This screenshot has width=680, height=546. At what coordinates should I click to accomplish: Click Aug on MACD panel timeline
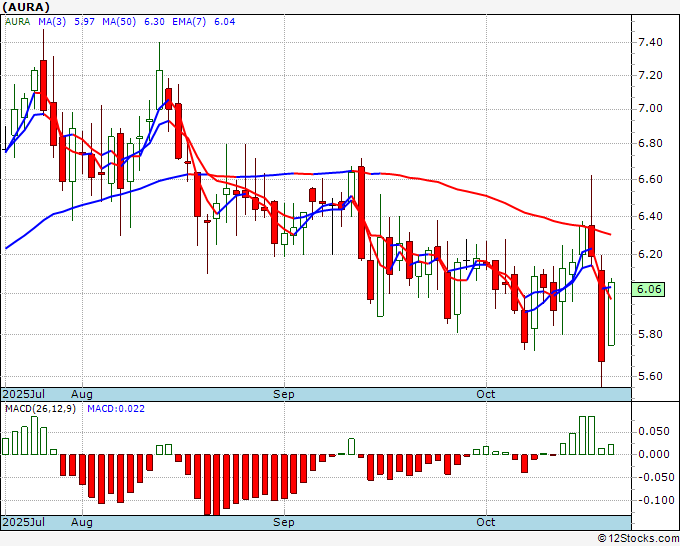coord(82,522)
